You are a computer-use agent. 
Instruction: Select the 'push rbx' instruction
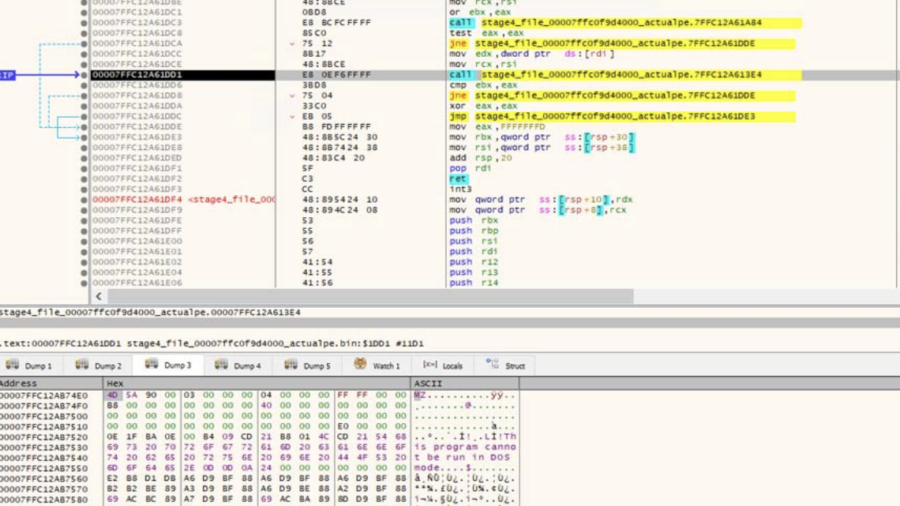(474, 220)
